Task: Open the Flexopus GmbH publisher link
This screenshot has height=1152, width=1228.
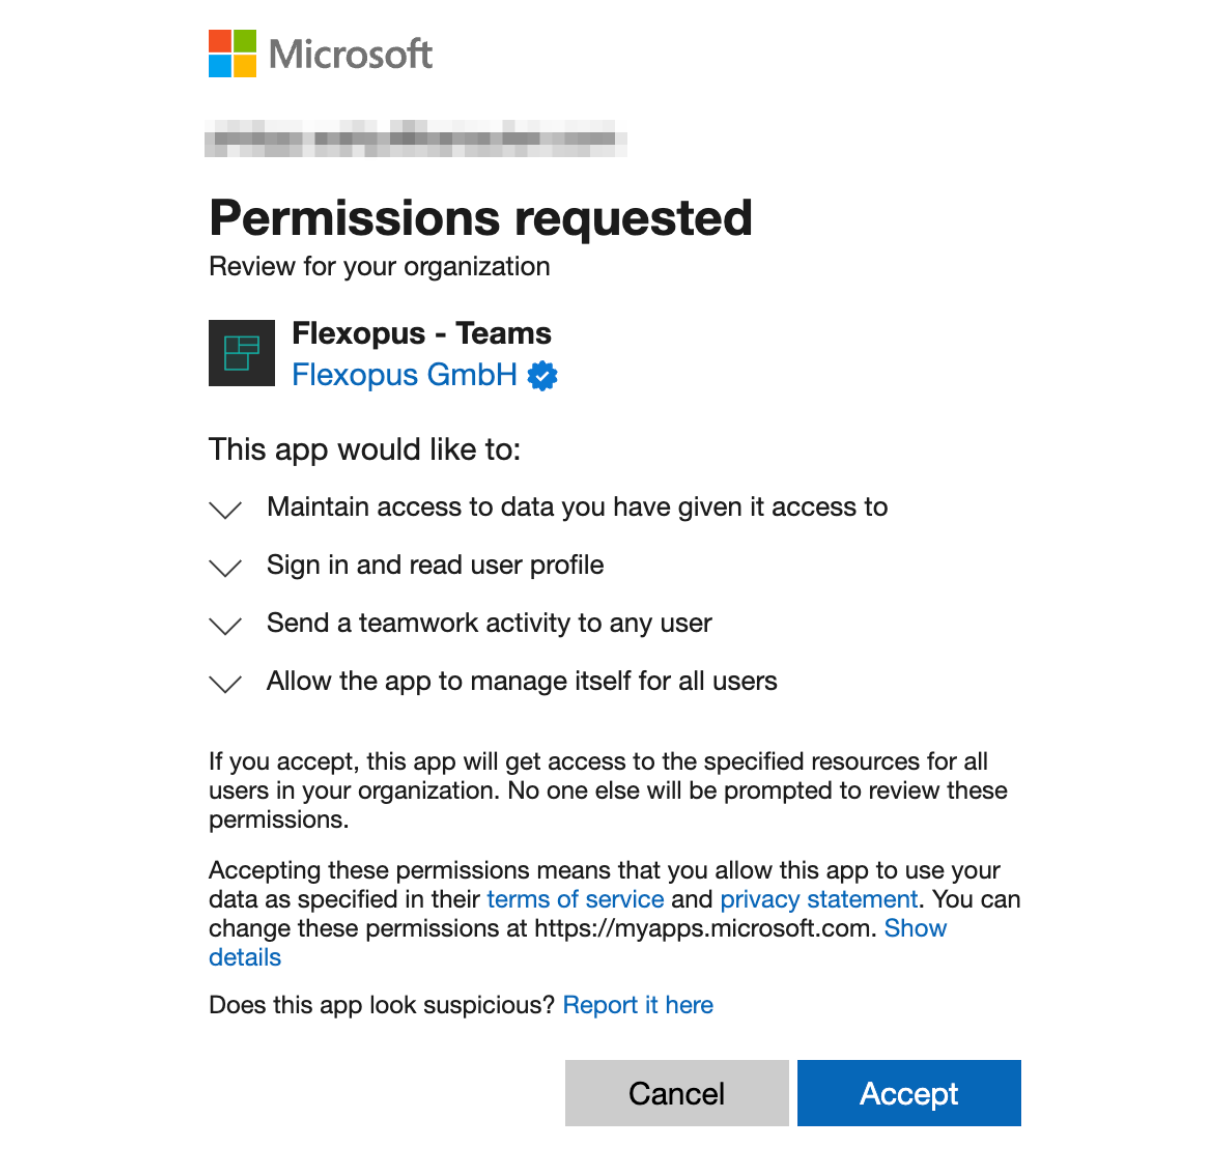Action: (x=404, y=375)
